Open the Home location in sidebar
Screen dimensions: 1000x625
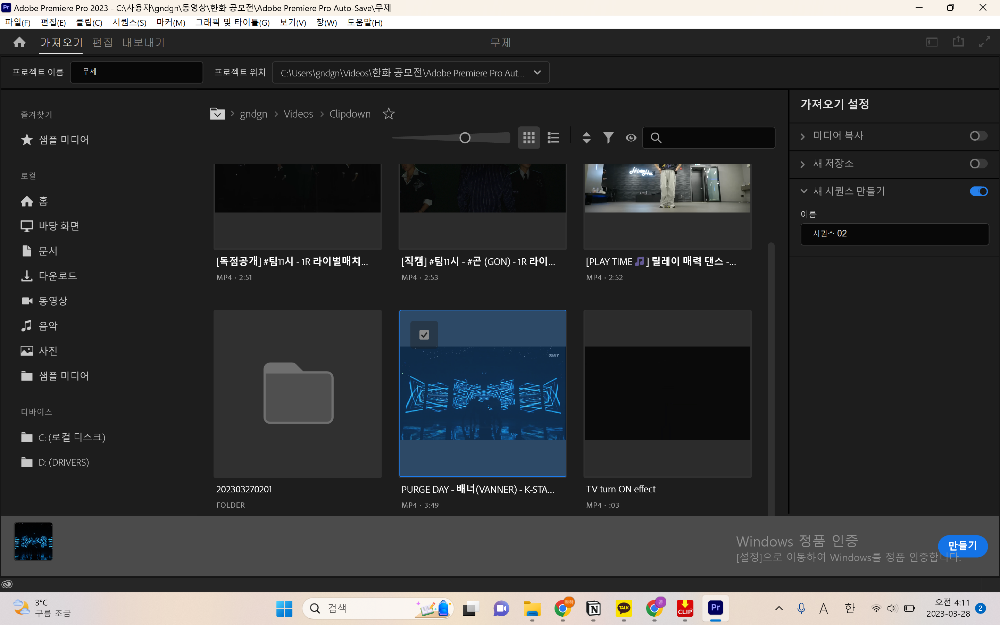[x=34, y=201]
